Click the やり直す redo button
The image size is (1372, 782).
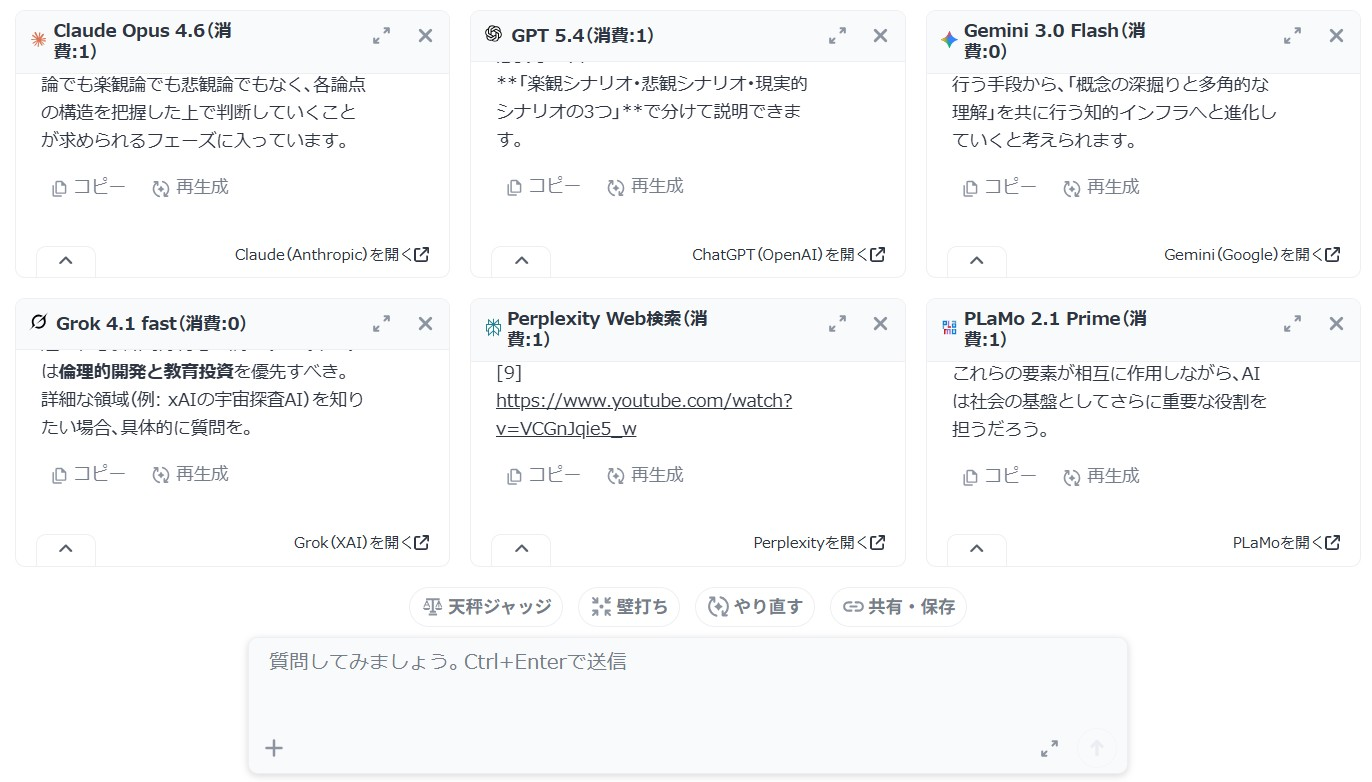coord(755,607)
